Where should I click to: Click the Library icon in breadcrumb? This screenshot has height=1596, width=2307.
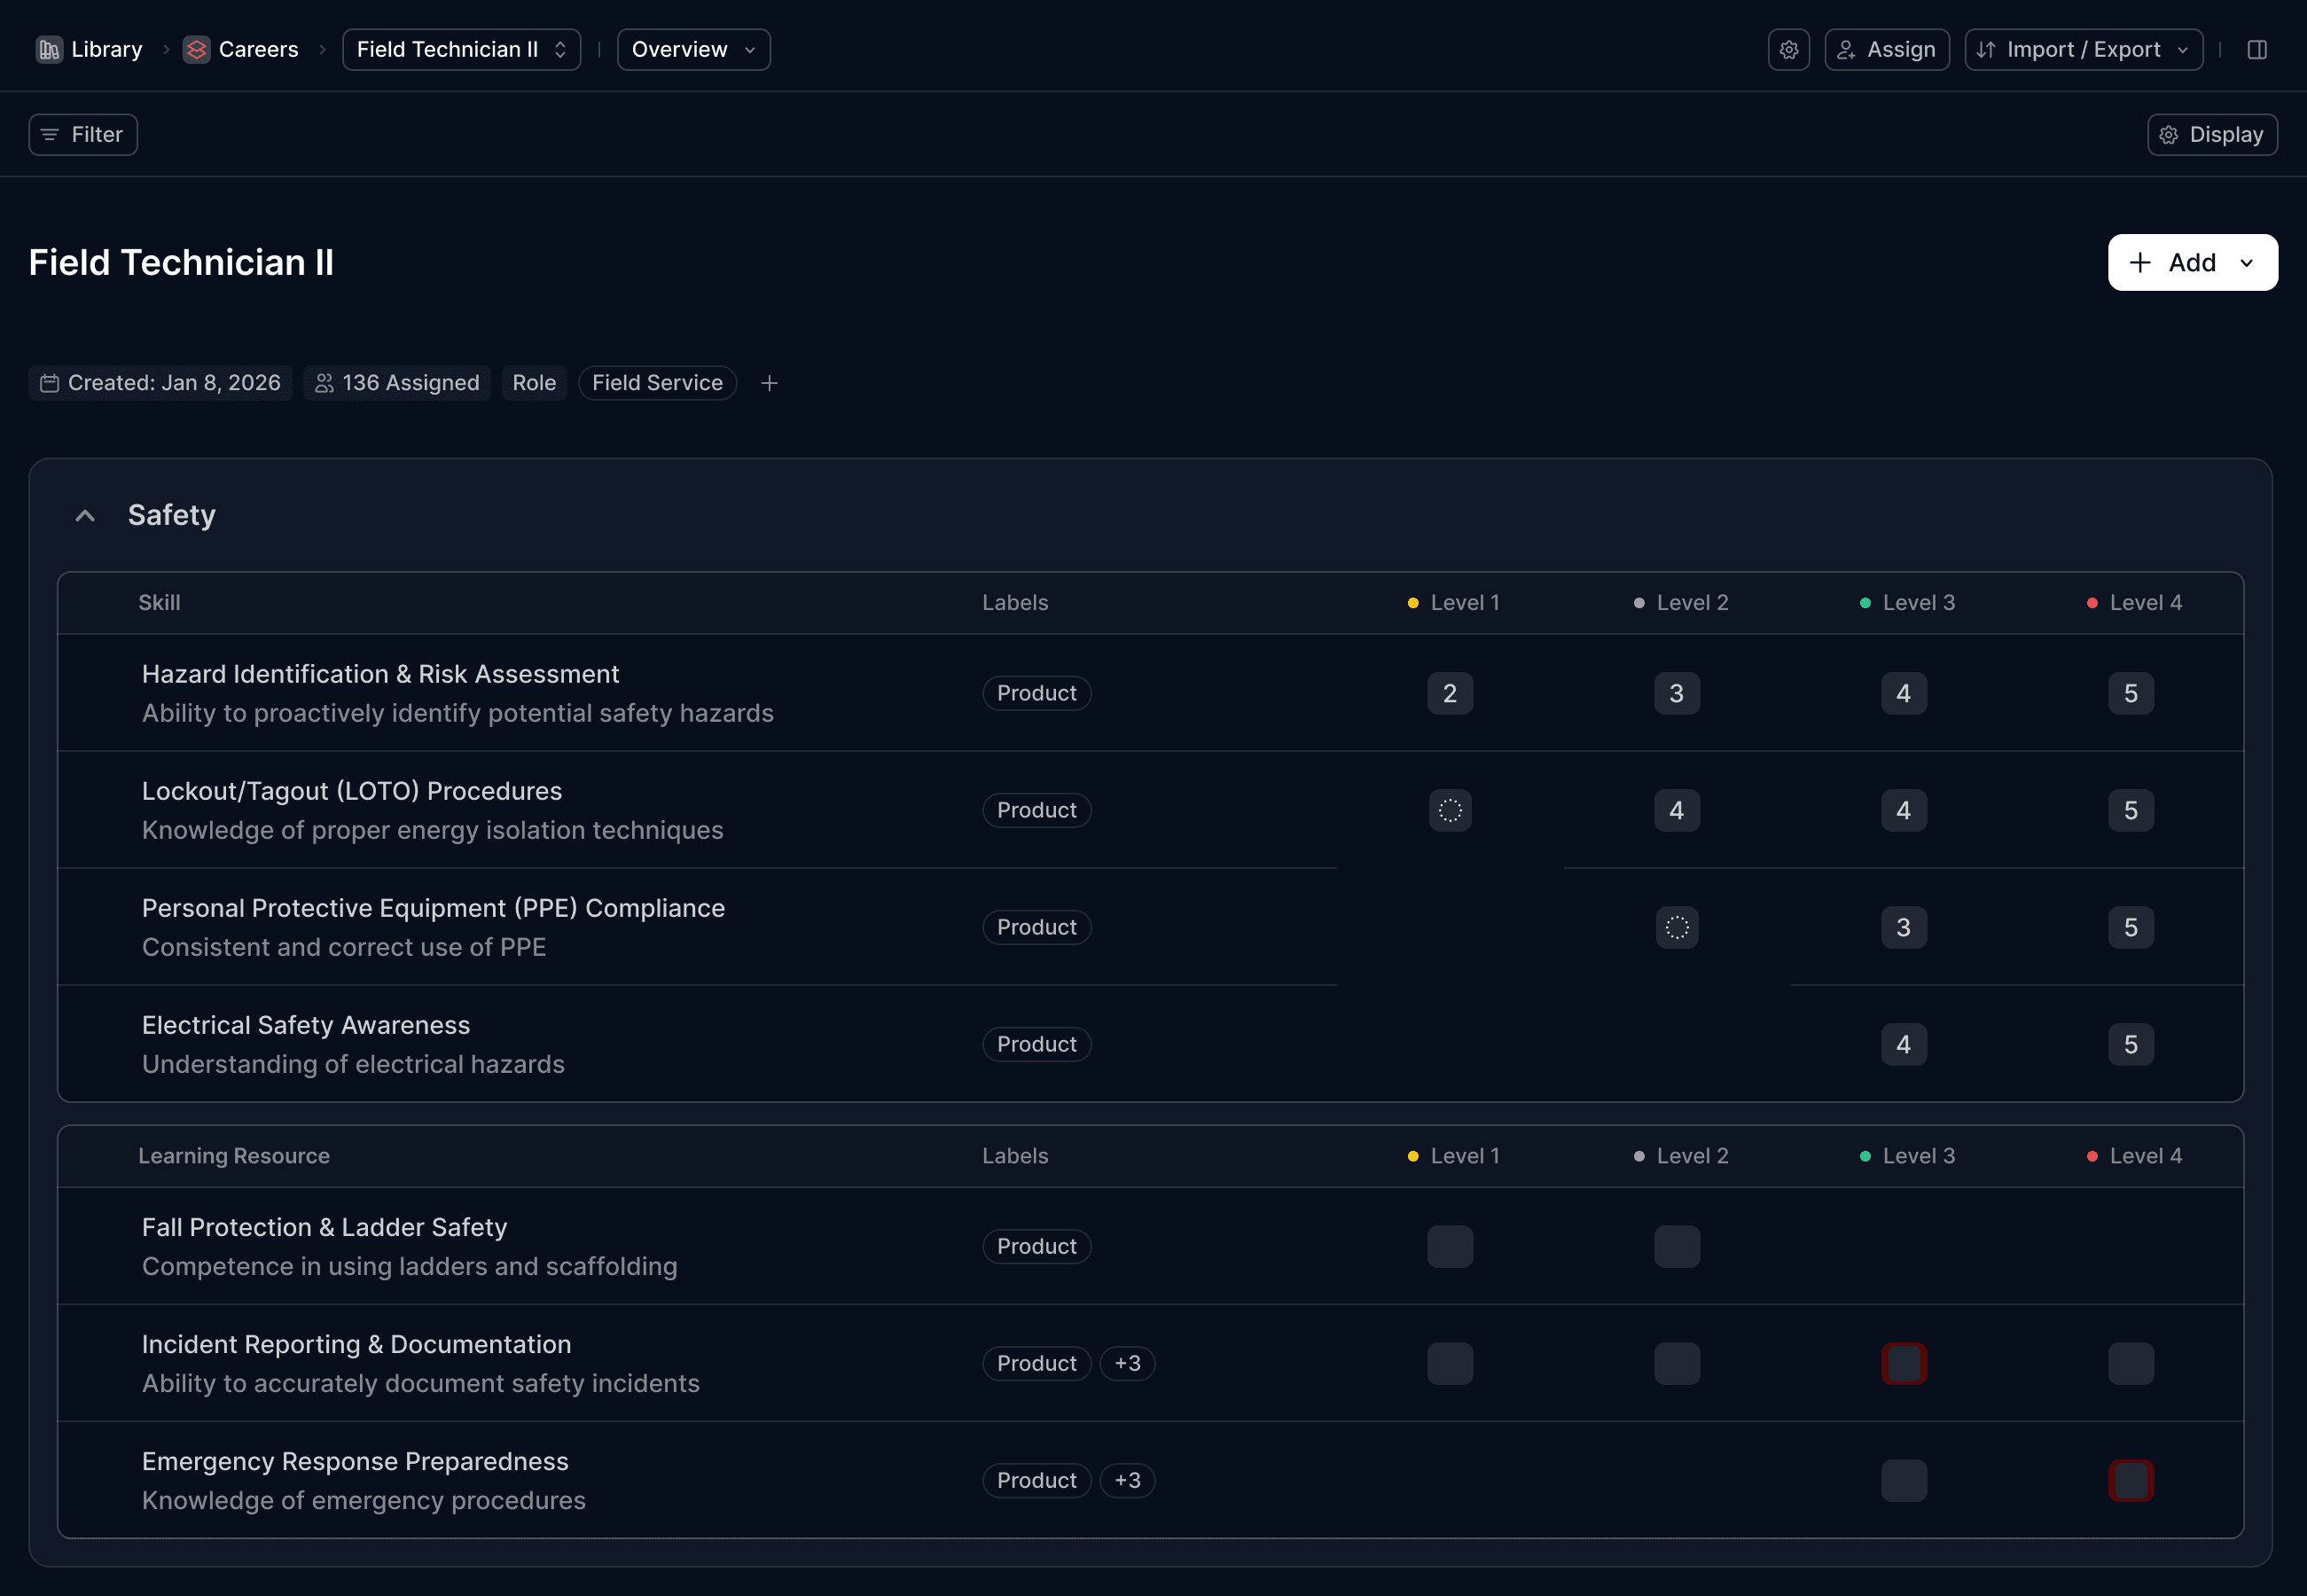point(49,49)
